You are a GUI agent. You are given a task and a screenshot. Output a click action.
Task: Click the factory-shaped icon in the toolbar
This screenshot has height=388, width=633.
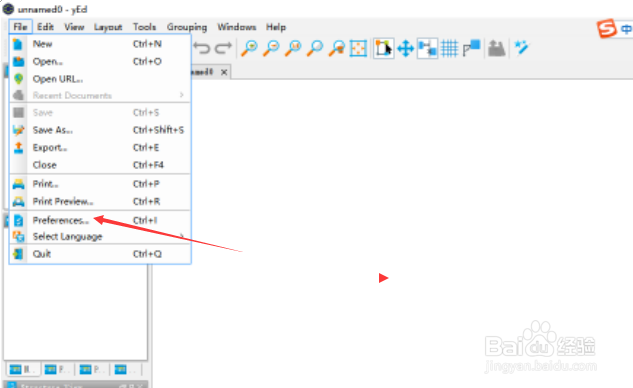pyautogui.click(x=497, y=48)
